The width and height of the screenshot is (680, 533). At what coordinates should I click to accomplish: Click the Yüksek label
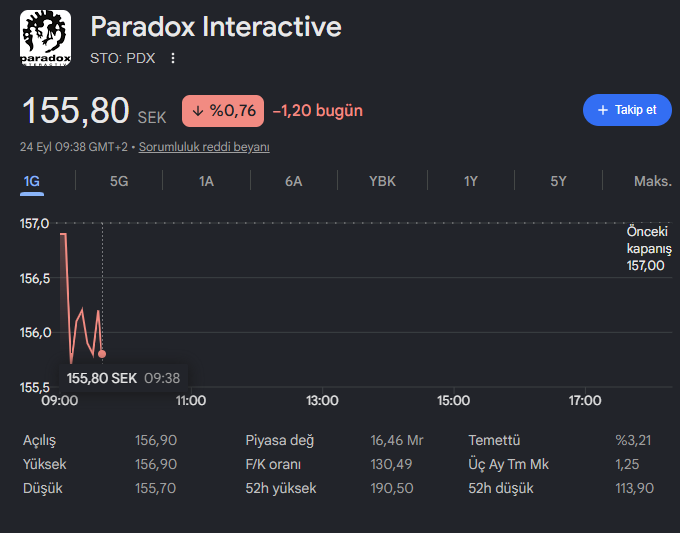point(45,464)
